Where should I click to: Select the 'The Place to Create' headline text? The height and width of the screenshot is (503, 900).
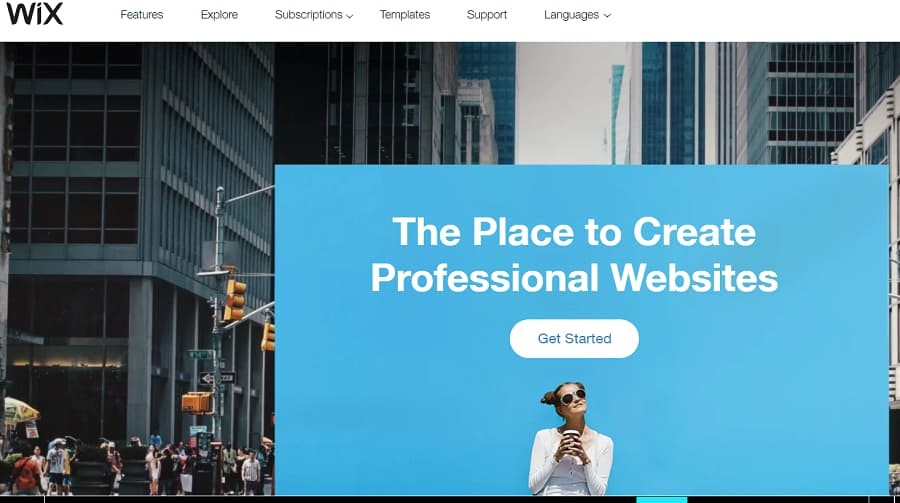tap(574, 232)
